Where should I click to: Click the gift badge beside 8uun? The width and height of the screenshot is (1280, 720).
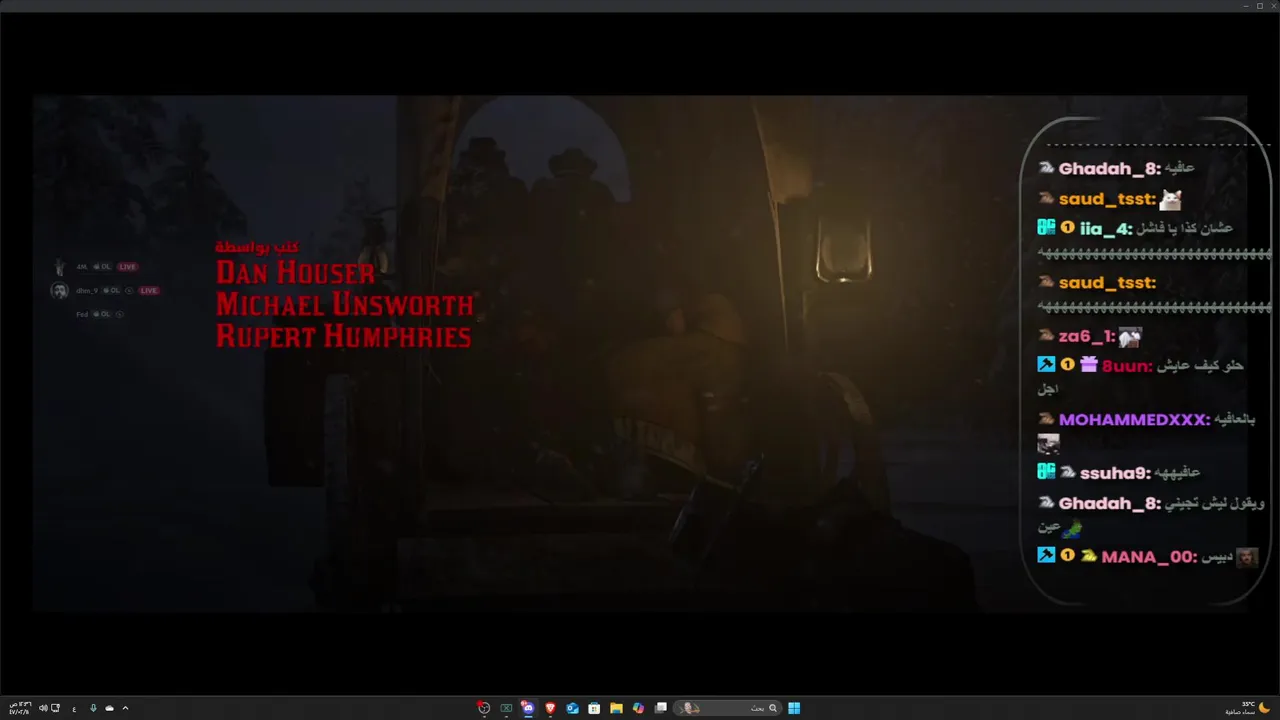click(x=1089, y=365)
